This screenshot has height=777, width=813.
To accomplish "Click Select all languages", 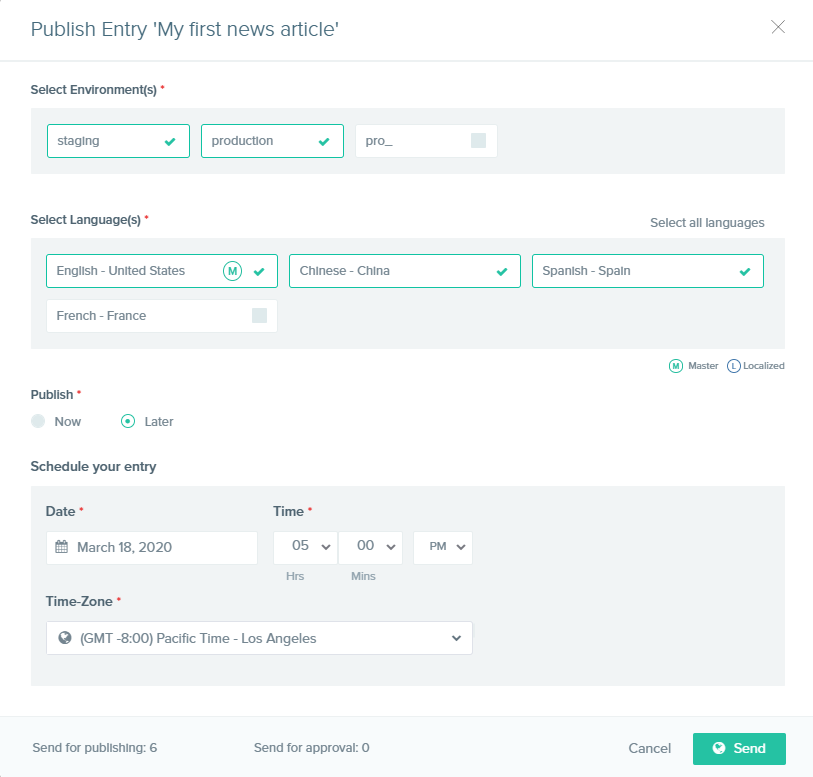I will pyautogui.click(x=706, y=222).
